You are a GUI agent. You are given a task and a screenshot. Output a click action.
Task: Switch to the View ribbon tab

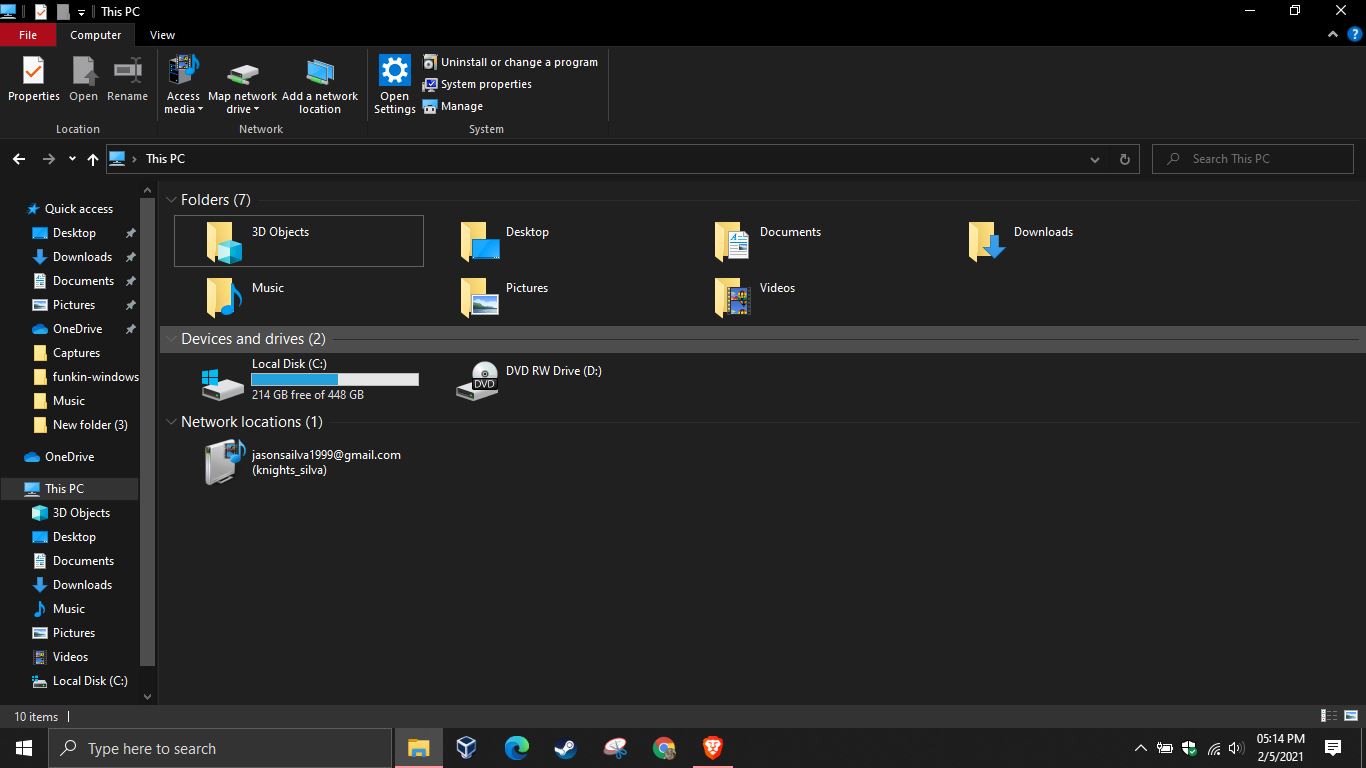pyautogui.click(x=162, y=34)
